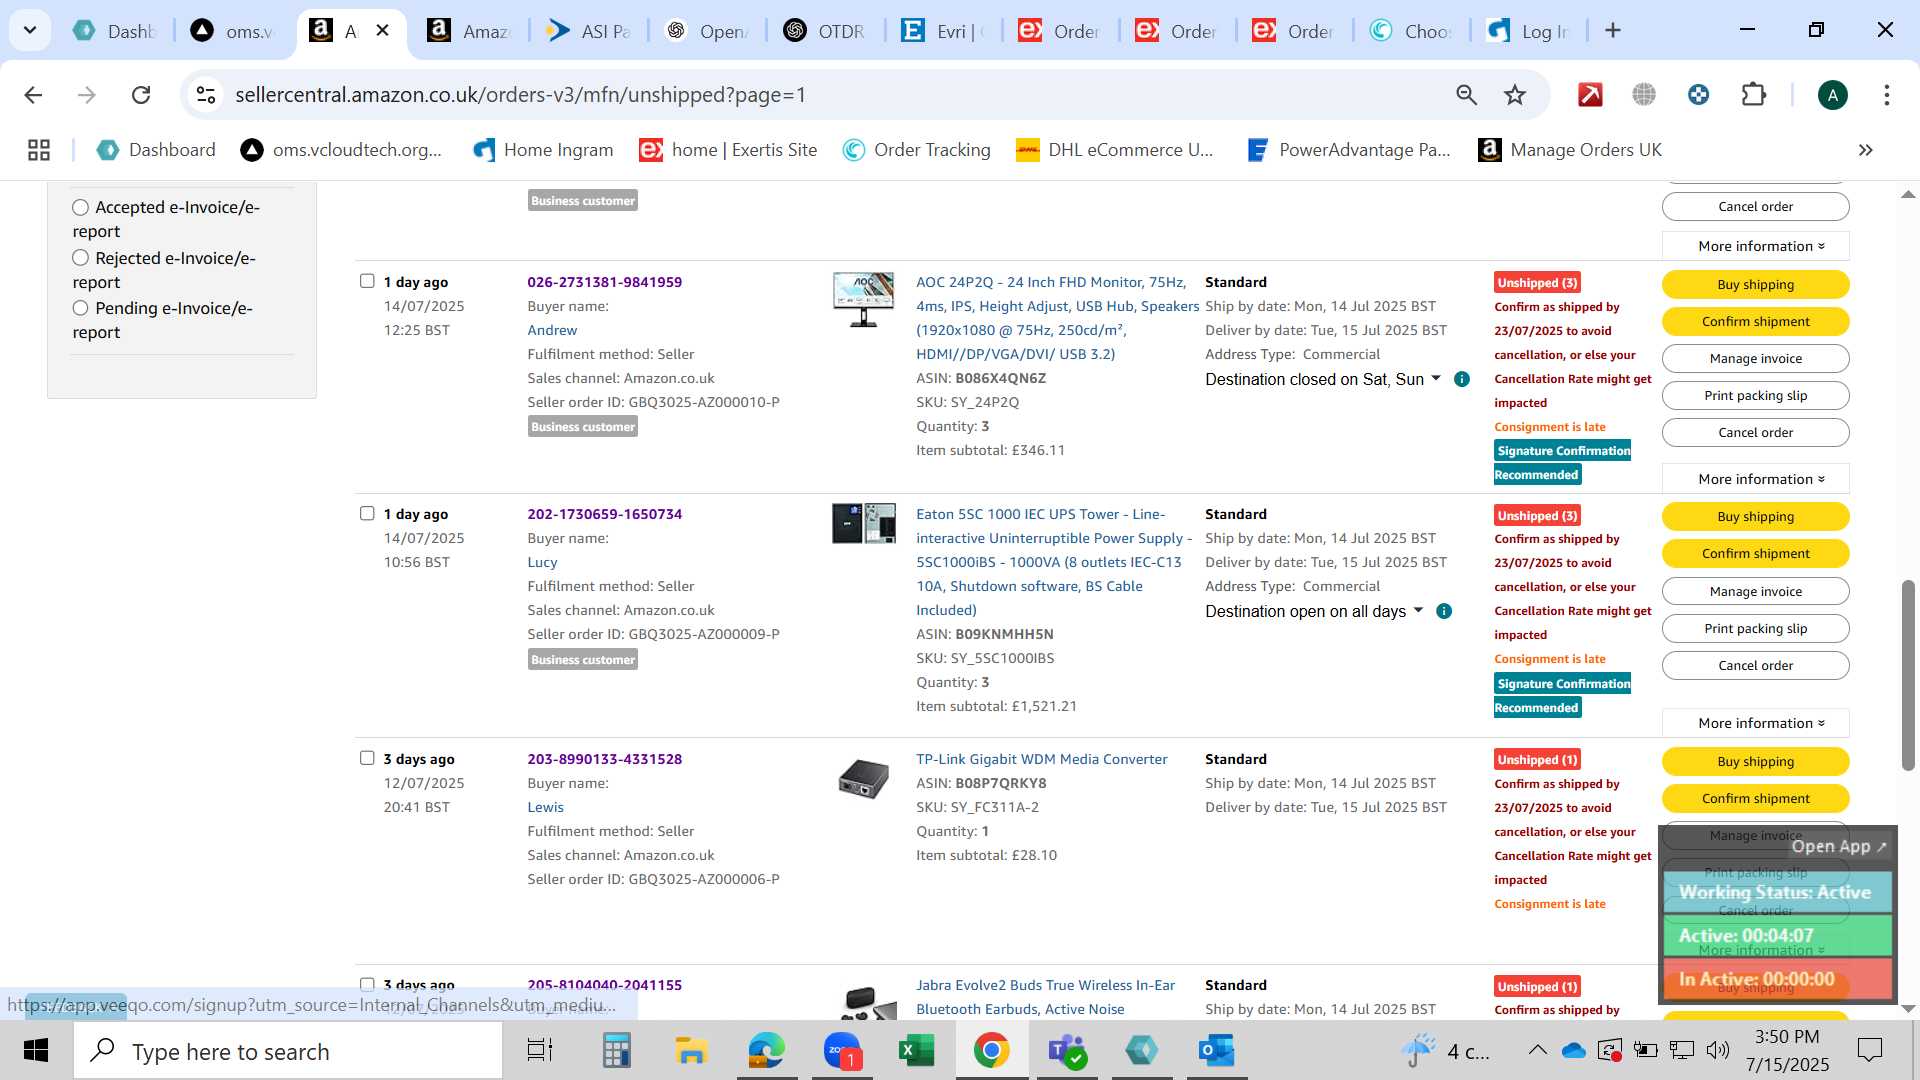Click Manage invoice for the Eaton UPS order
Screen dimensions: 1920x1080
[x=1755, y=591]
